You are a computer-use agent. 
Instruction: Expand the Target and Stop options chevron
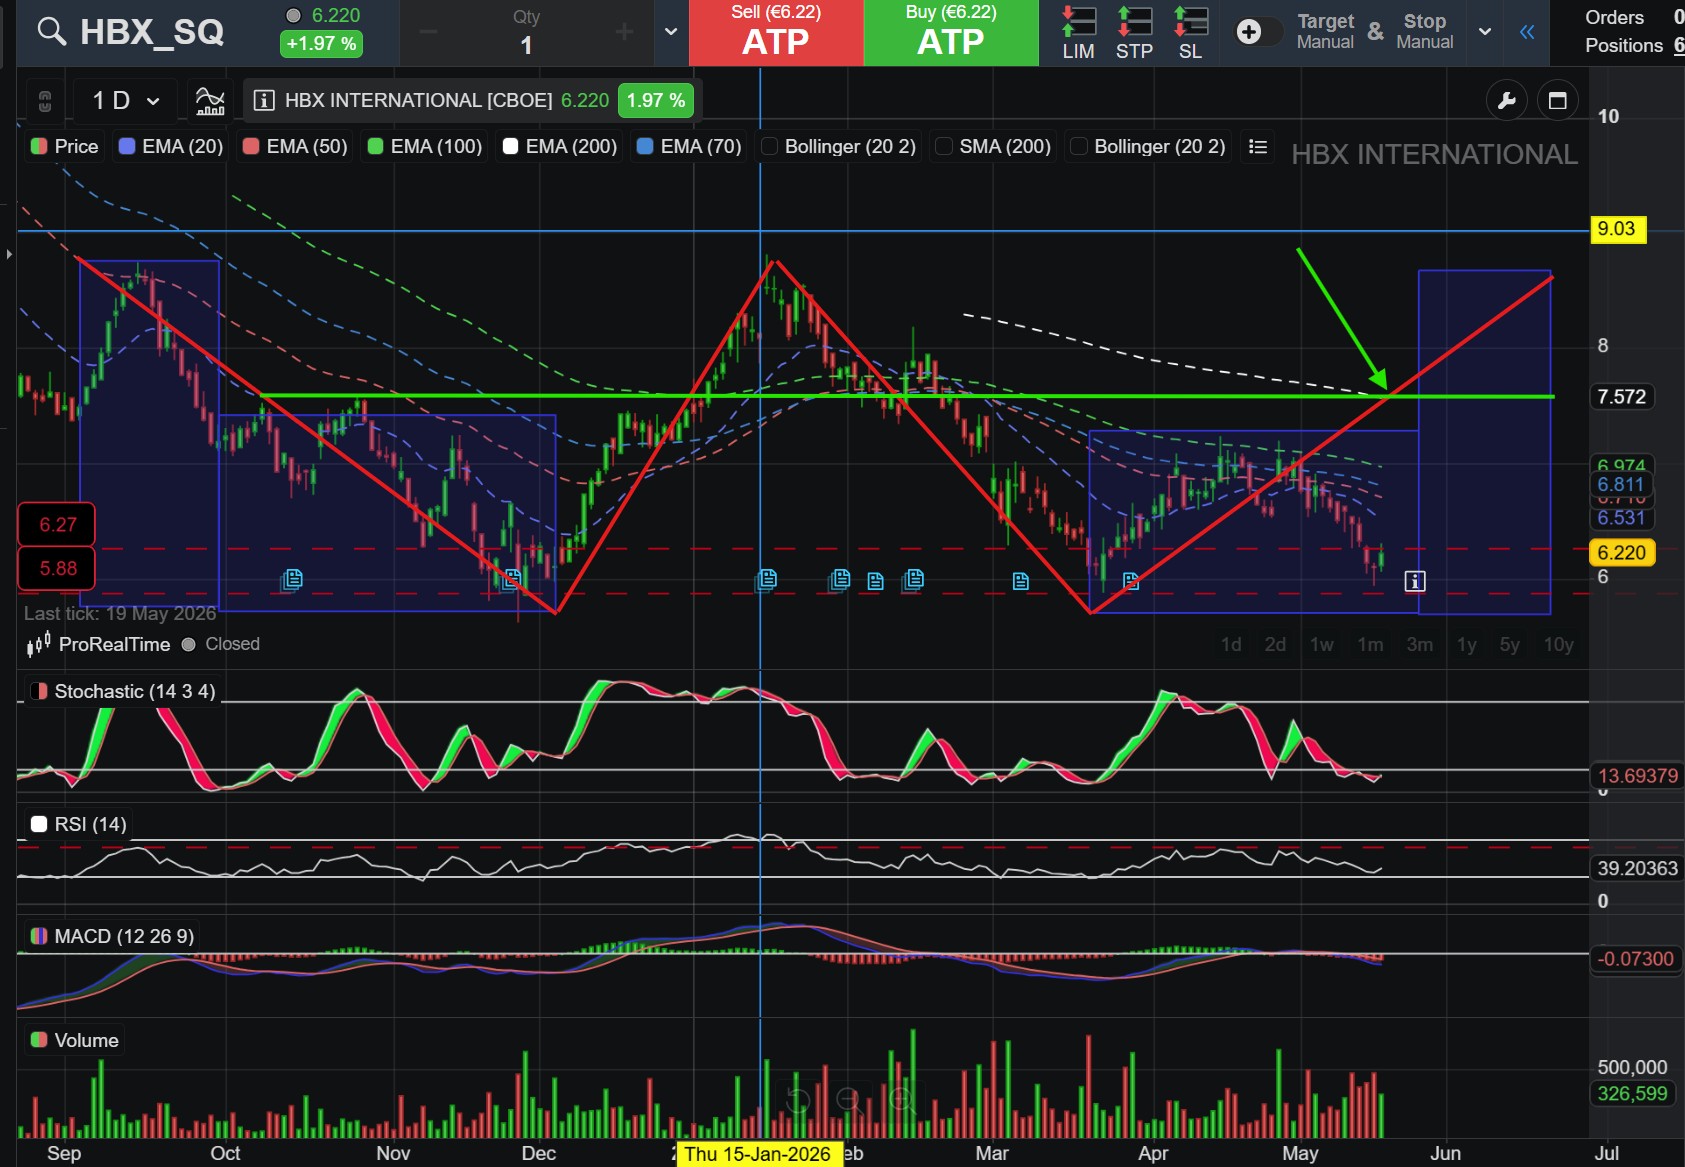coord(1485,32)
